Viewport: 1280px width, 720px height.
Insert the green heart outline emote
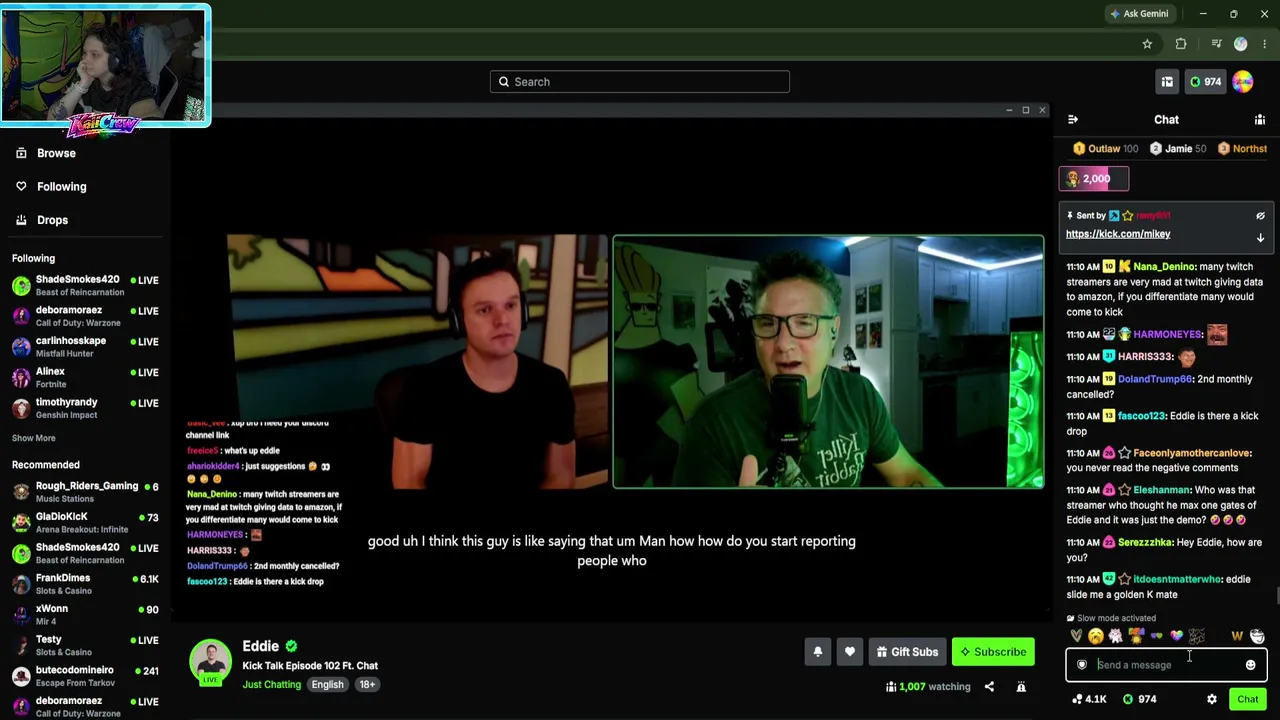click(x=1076, y=636)
